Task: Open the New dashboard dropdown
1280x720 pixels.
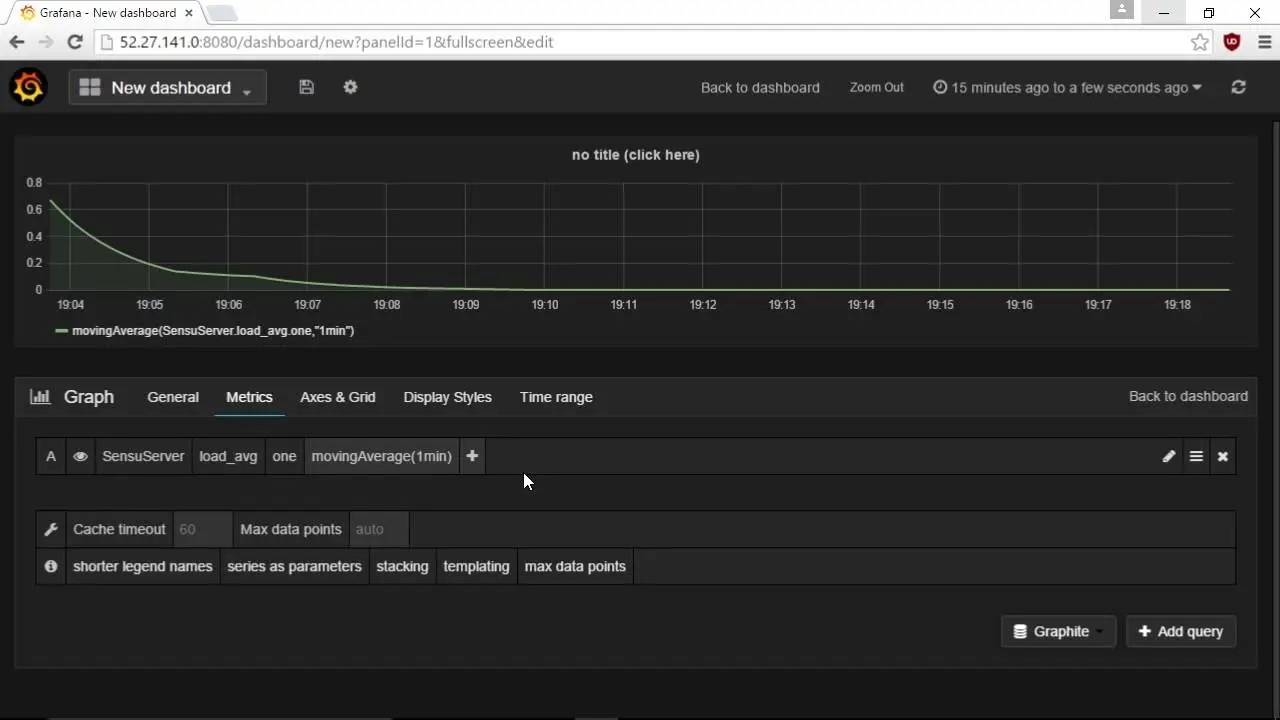Action: (x=167, y=87)
